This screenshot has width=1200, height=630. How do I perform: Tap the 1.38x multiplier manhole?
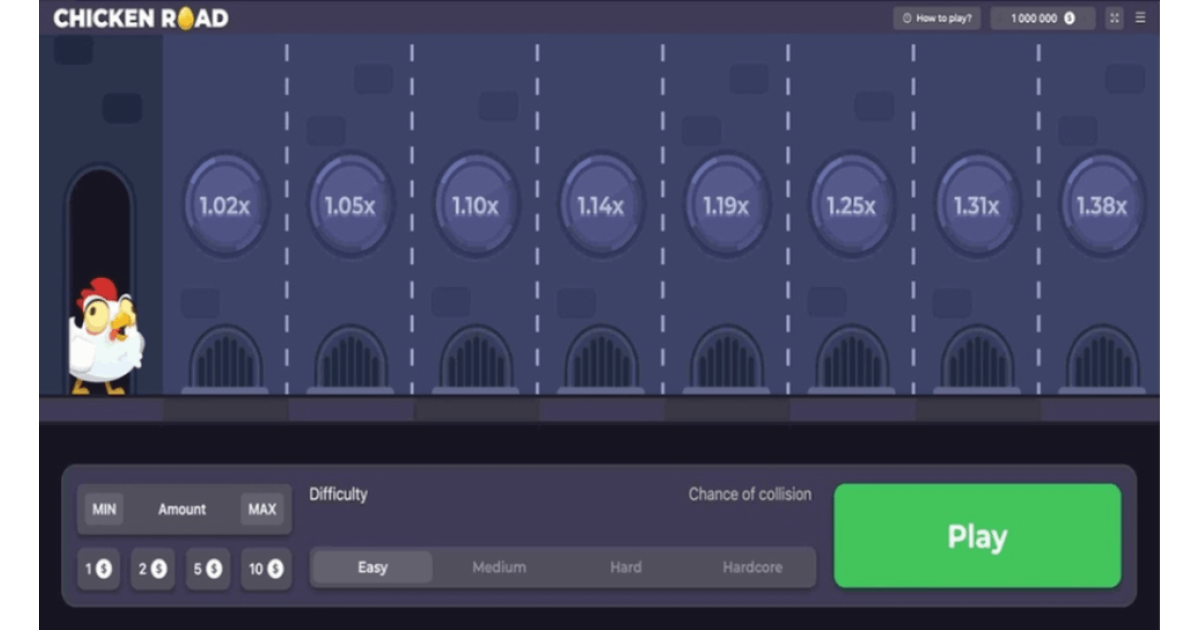[x=1101, y=206]
